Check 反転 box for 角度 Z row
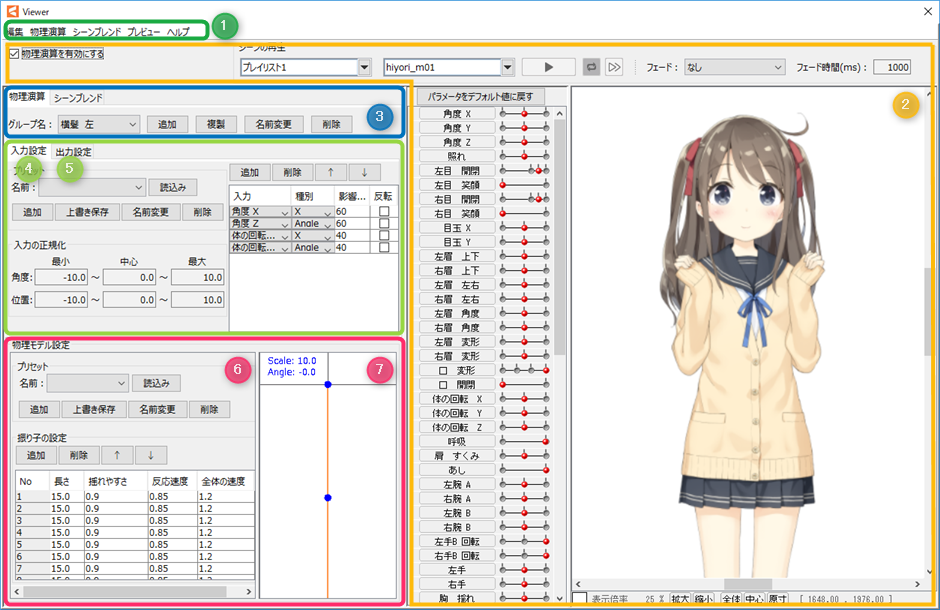 point(384,224)
